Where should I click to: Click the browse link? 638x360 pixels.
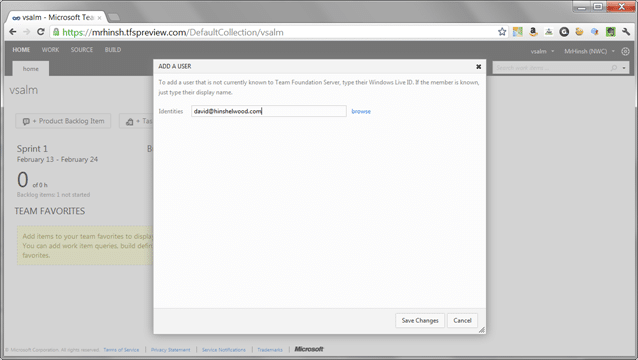(x=361, y=111)
